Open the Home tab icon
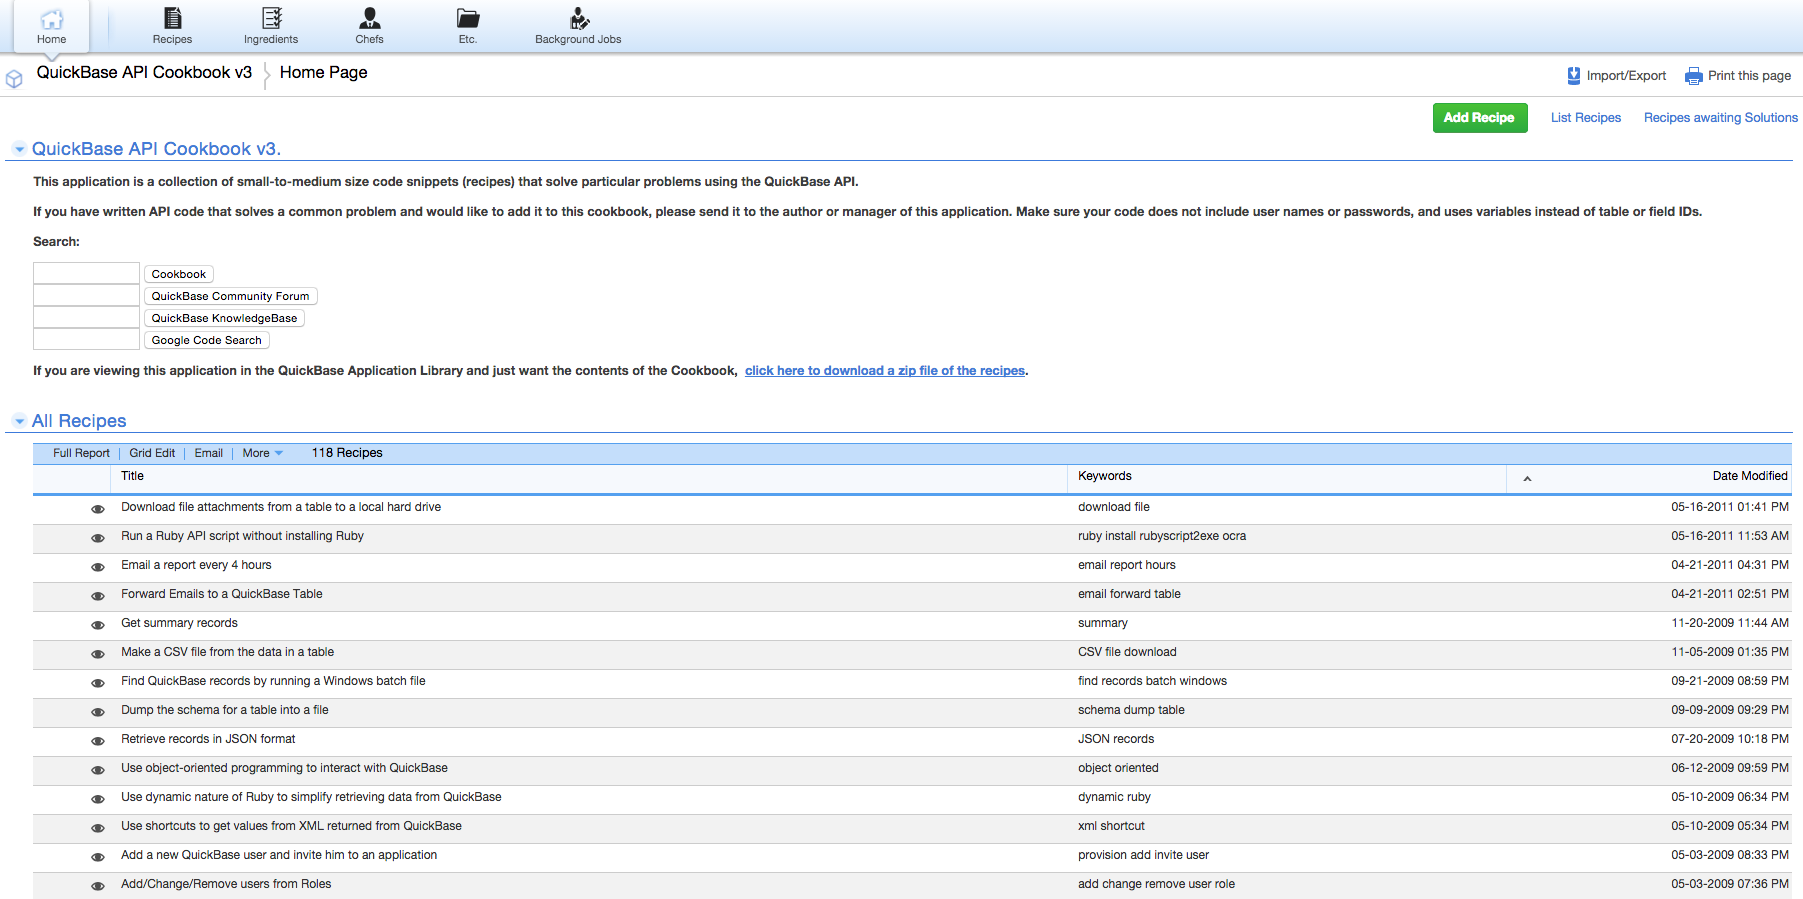Screen dimensions: 1803x899 pyautogui.click(x=51, y=18)
